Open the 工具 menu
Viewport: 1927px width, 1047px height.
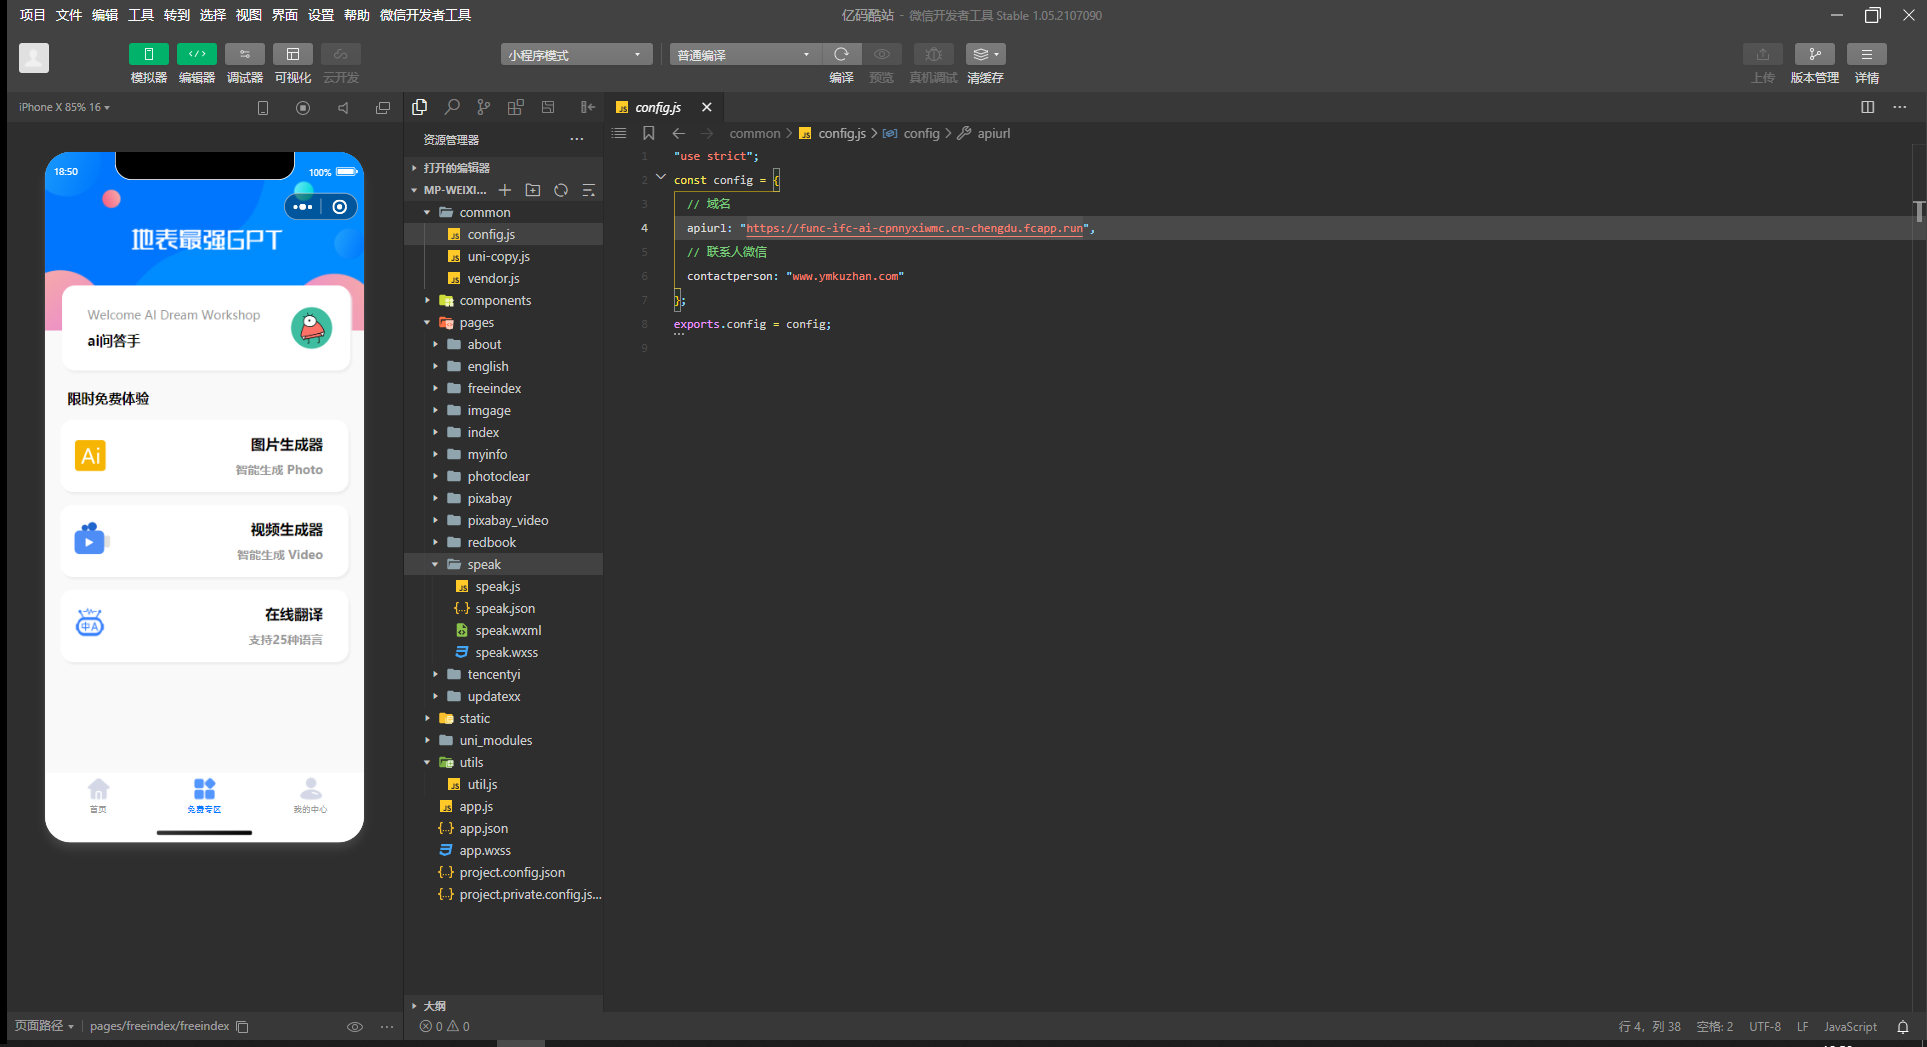tap(141, 15)
